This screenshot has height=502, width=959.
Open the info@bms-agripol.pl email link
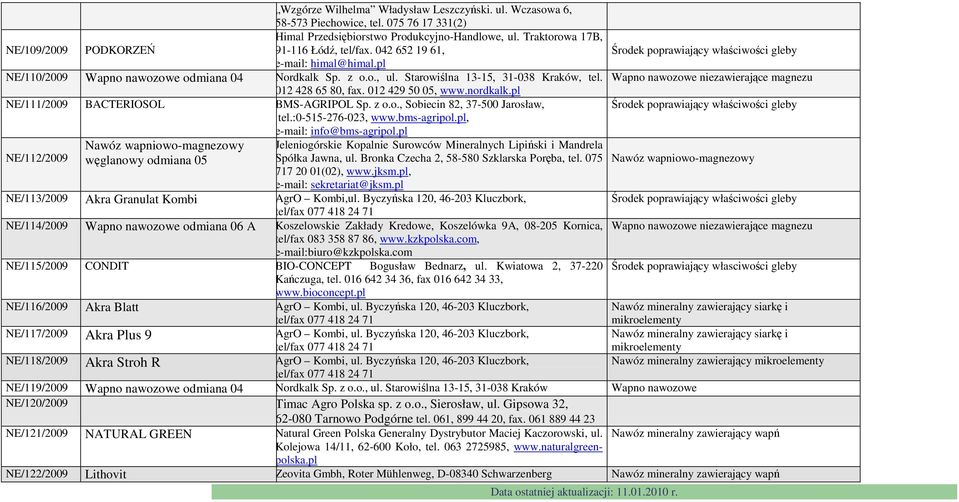pyautogui.click(x=359, y=131)
